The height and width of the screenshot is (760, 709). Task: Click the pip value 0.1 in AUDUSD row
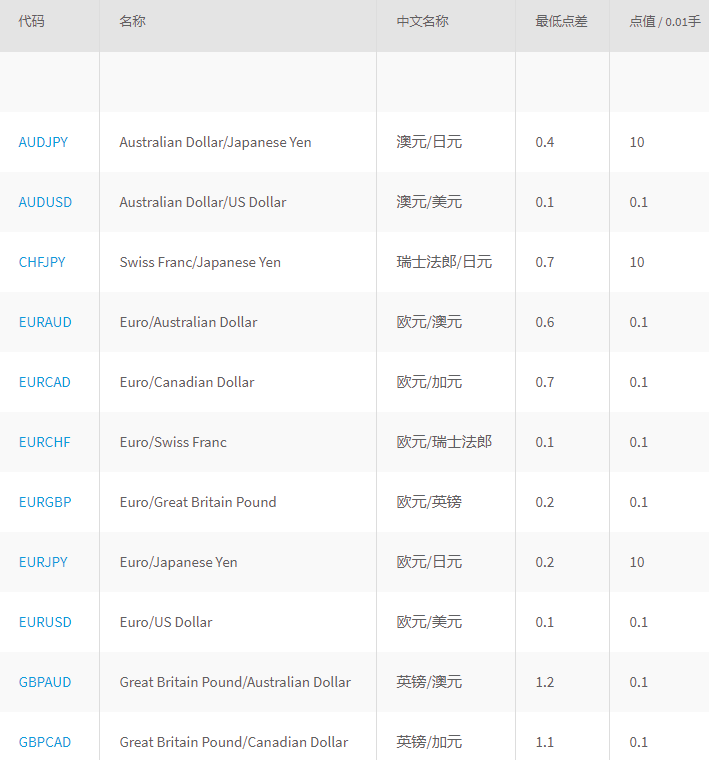click(x=638, y=202)
